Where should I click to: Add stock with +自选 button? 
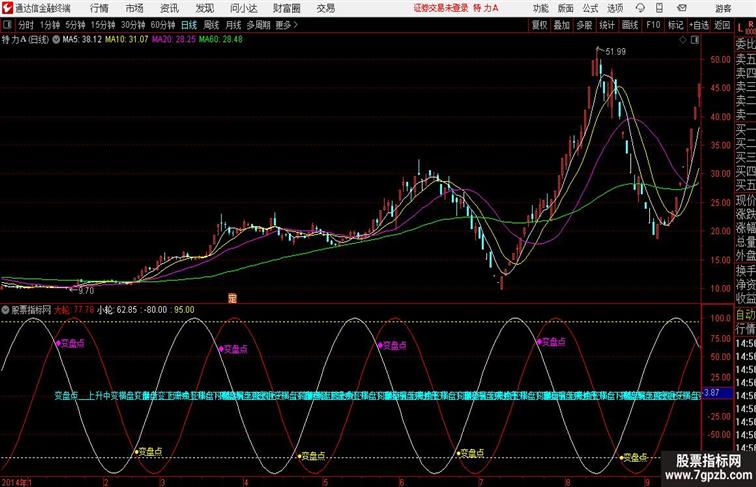pyautogui.click(x=699, y=25)
